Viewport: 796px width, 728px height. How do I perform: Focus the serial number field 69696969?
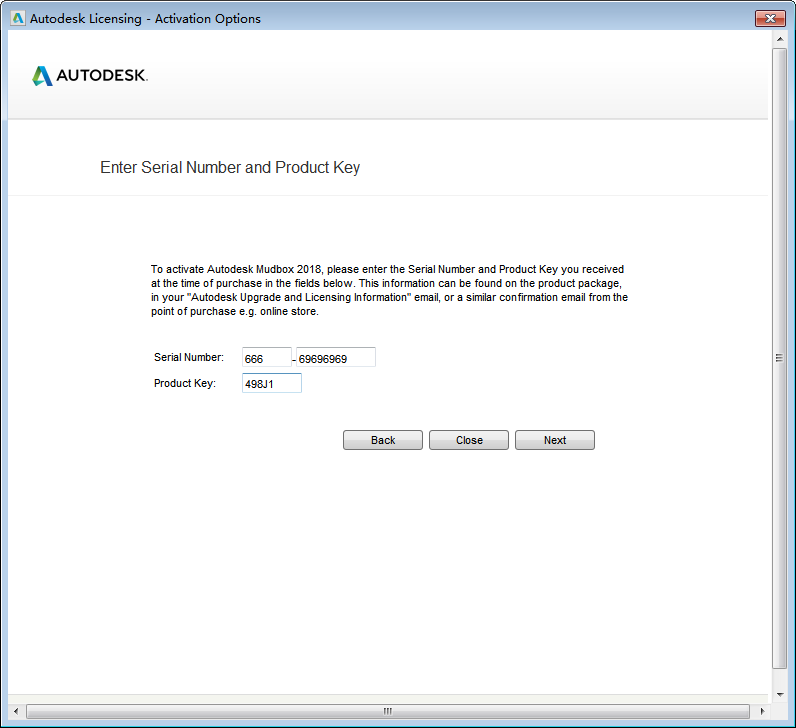pyautogui.click(x=336, y=357)
